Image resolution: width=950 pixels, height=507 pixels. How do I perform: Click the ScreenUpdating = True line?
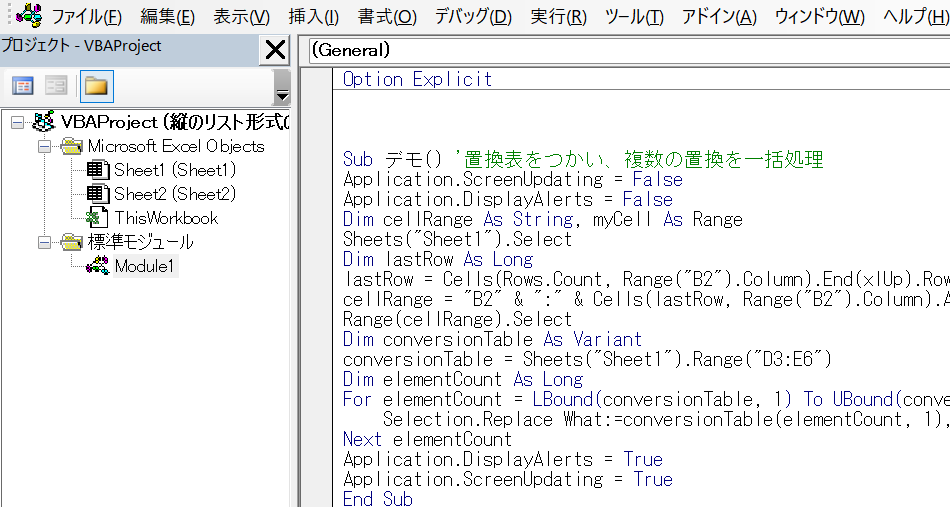point(508,479)
